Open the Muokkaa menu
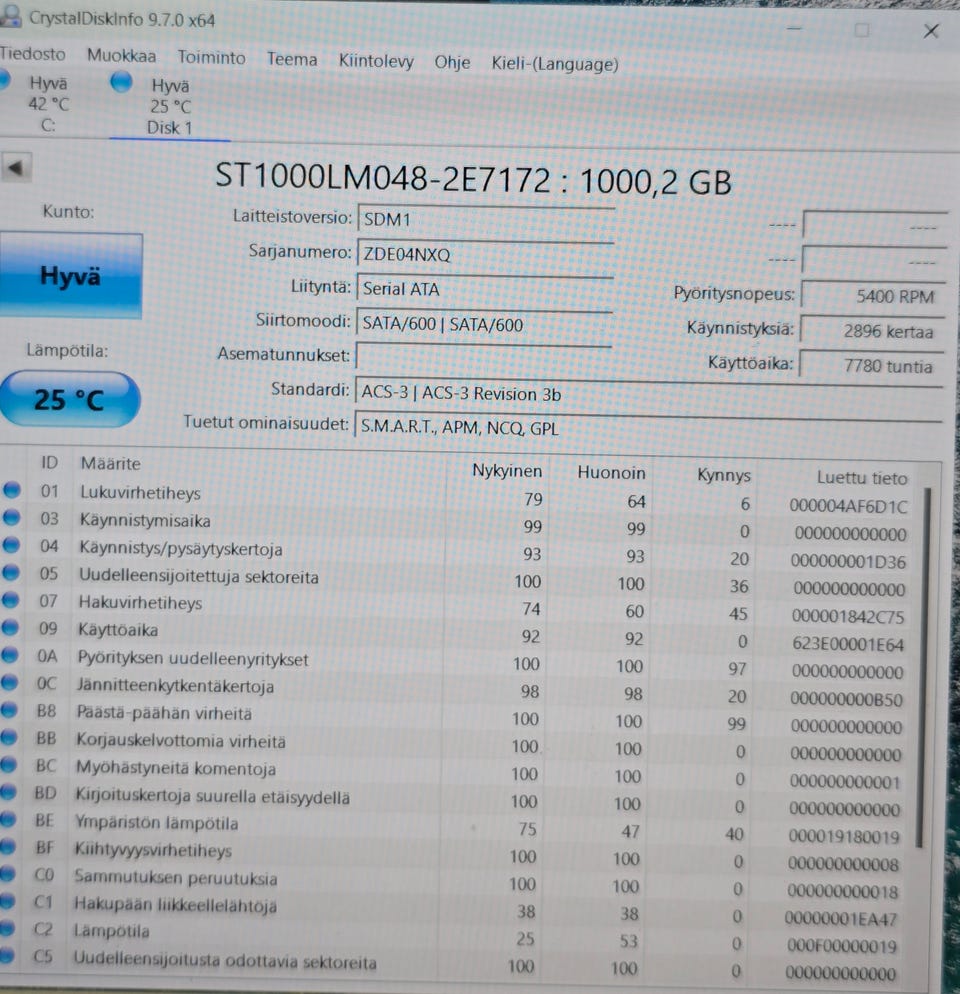 click(121, 56)
